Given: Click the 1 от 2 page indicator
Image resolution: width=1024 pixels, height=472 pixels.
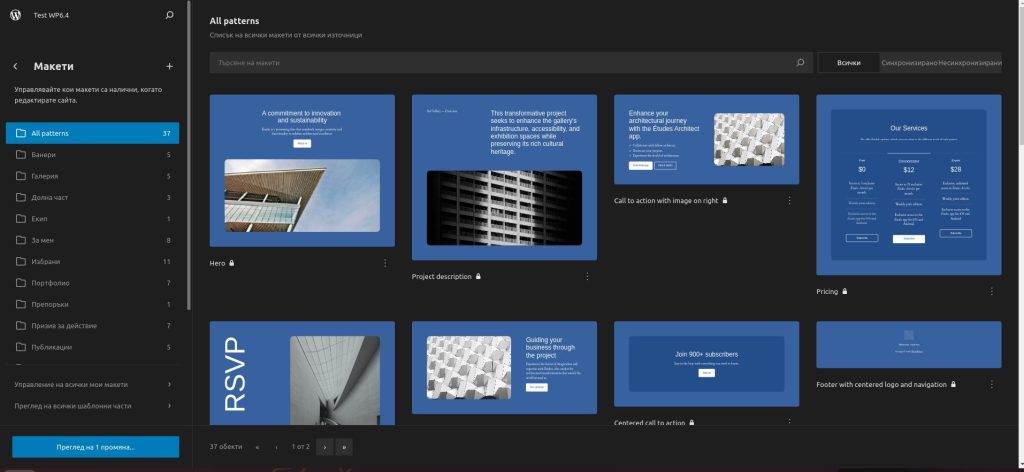Looking at the screenshot, I should [x=300, y=447].
